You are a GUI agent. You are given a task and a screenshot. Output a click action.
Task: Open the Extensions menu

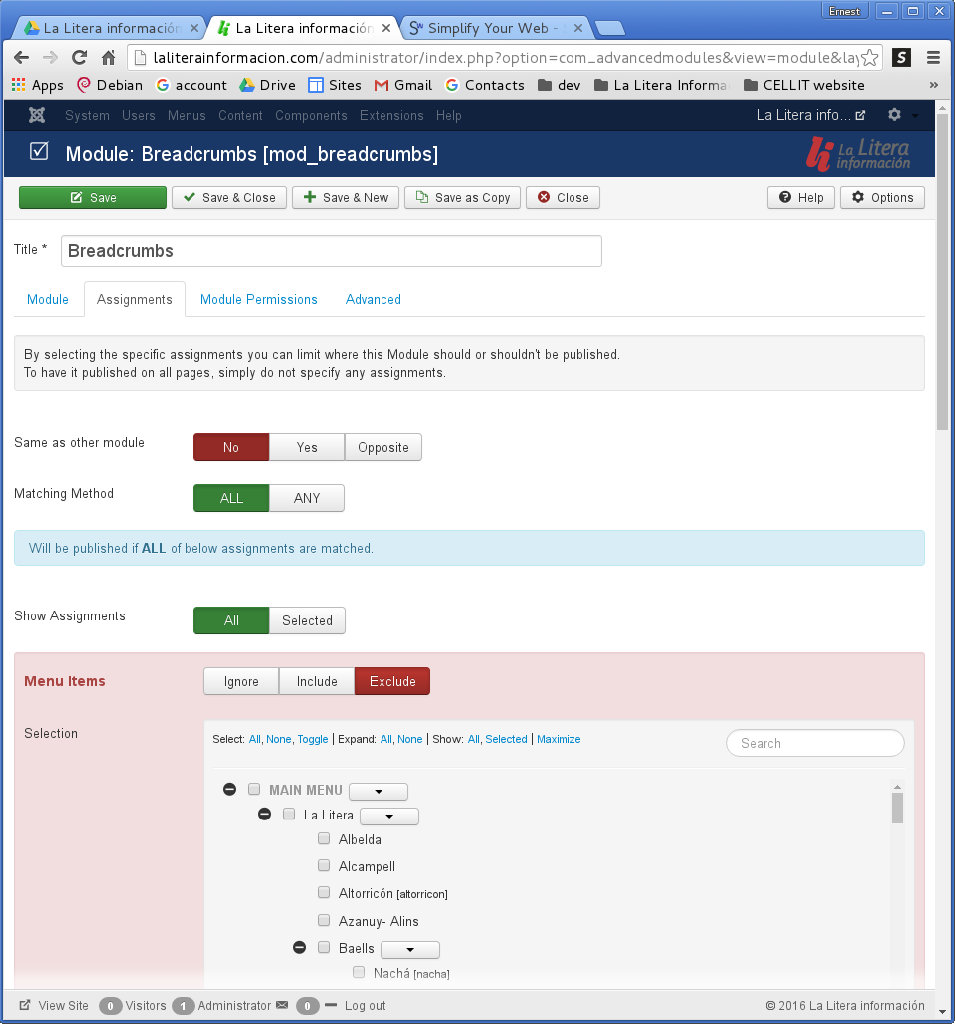[x=391, y=115]
